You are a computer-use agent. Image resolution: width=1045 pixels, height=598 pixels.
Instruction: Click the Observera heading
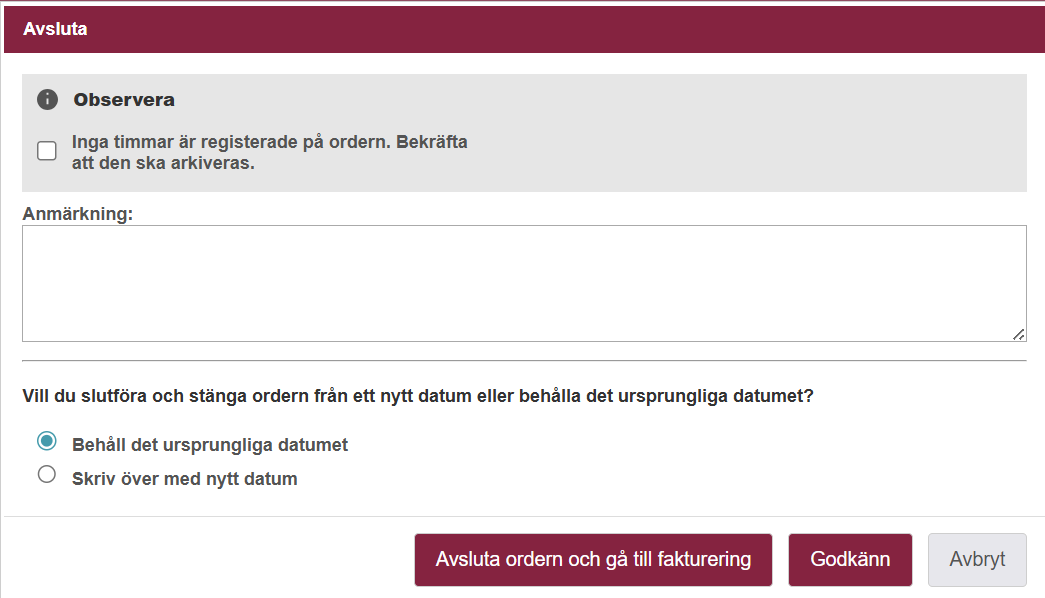[x=124, y=100]
